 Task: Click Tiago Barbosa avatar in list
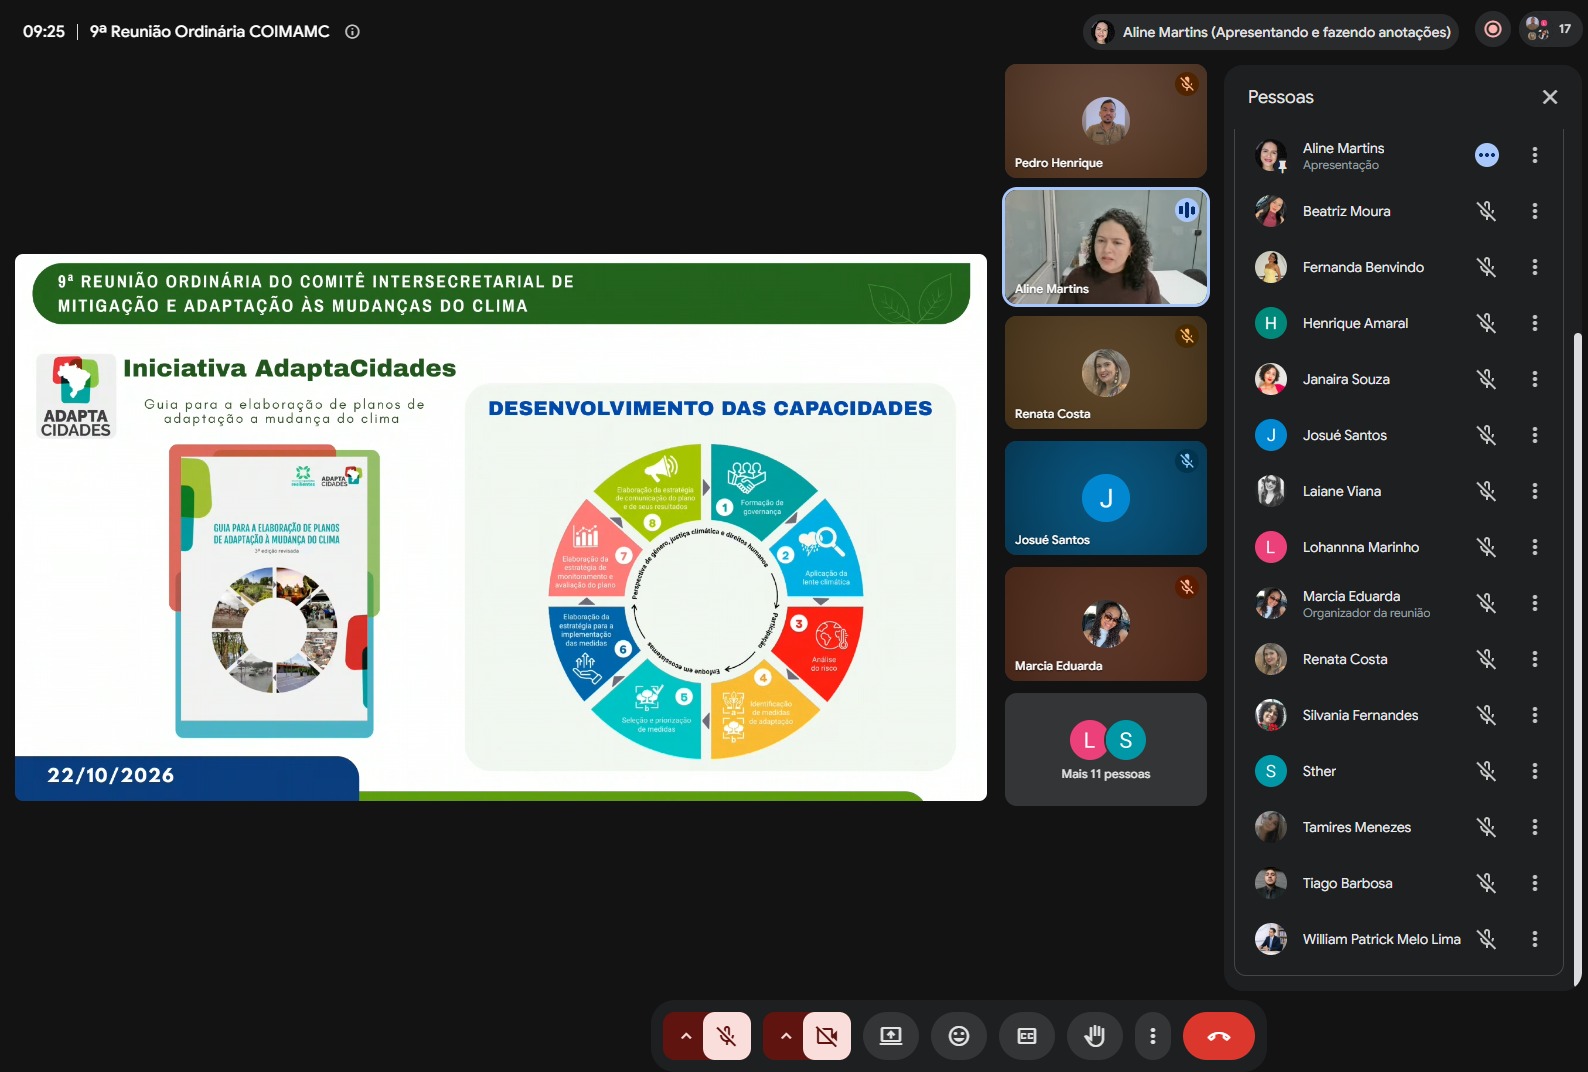[x=1271, y=883]
